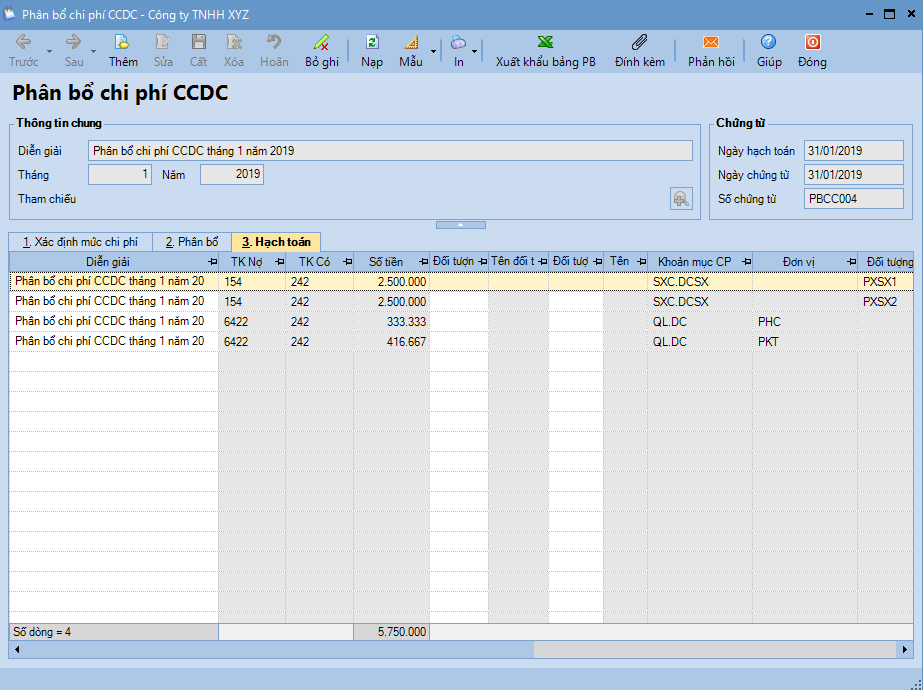Expand the Mẫu template dropdown arrow
Image resolution: width=923 pixels, height=690 pixels.
[x=433, y=51]
